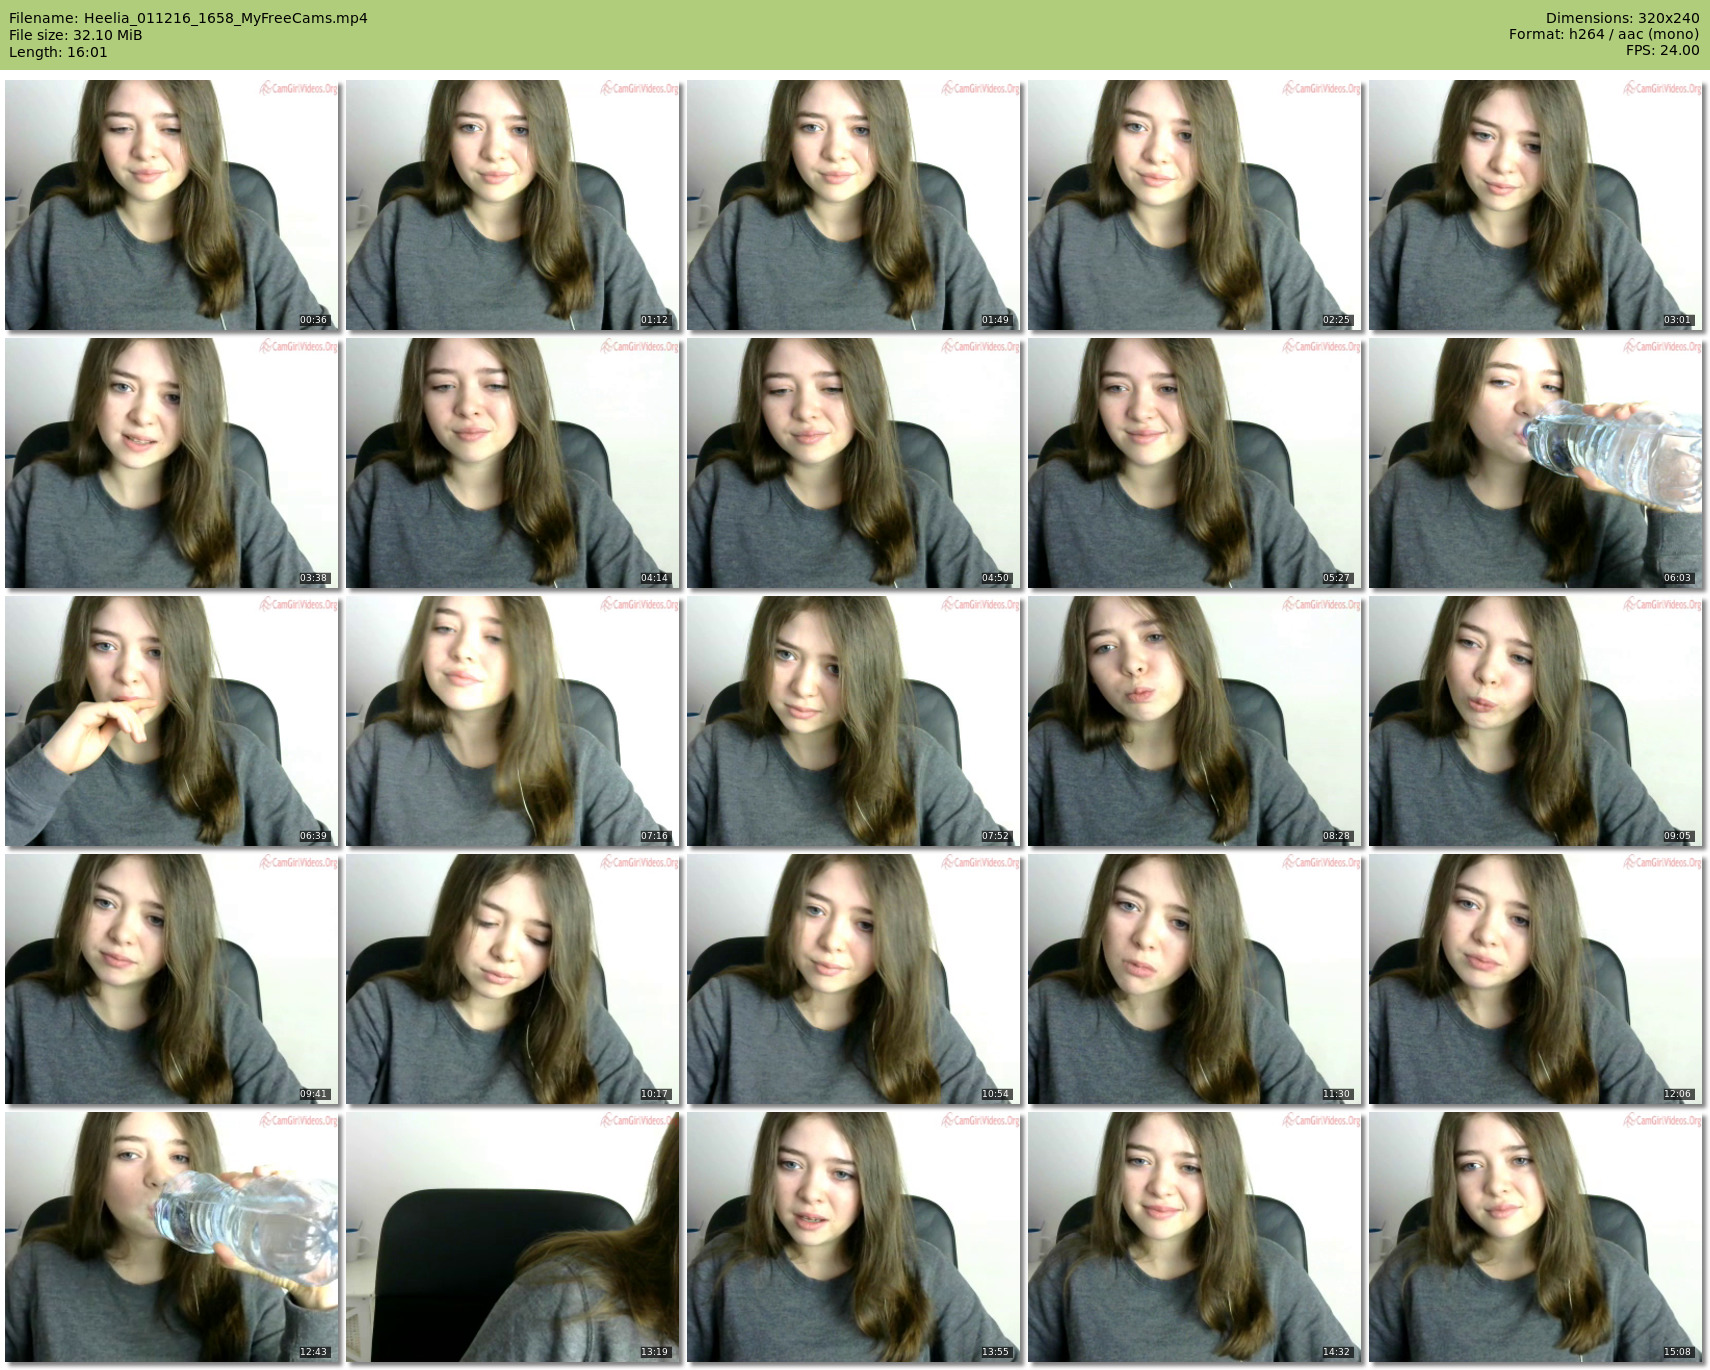
Task: Click the 03:01 frame thumbnail
Action: click(1535, 205)
